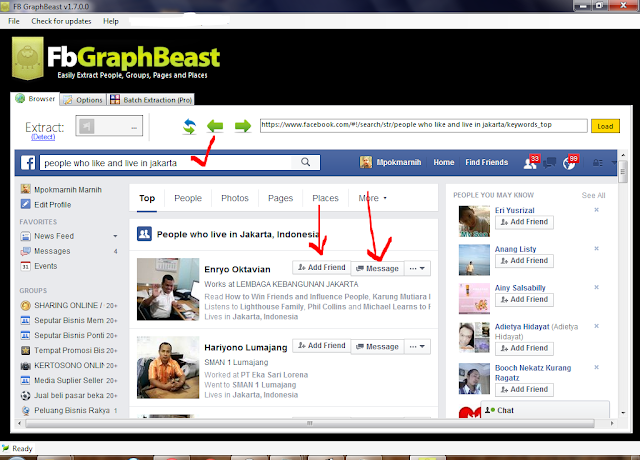Click the privacy shortcuts lock icon
The width and height of the screenshot is (640, 460).
[598, 163]
